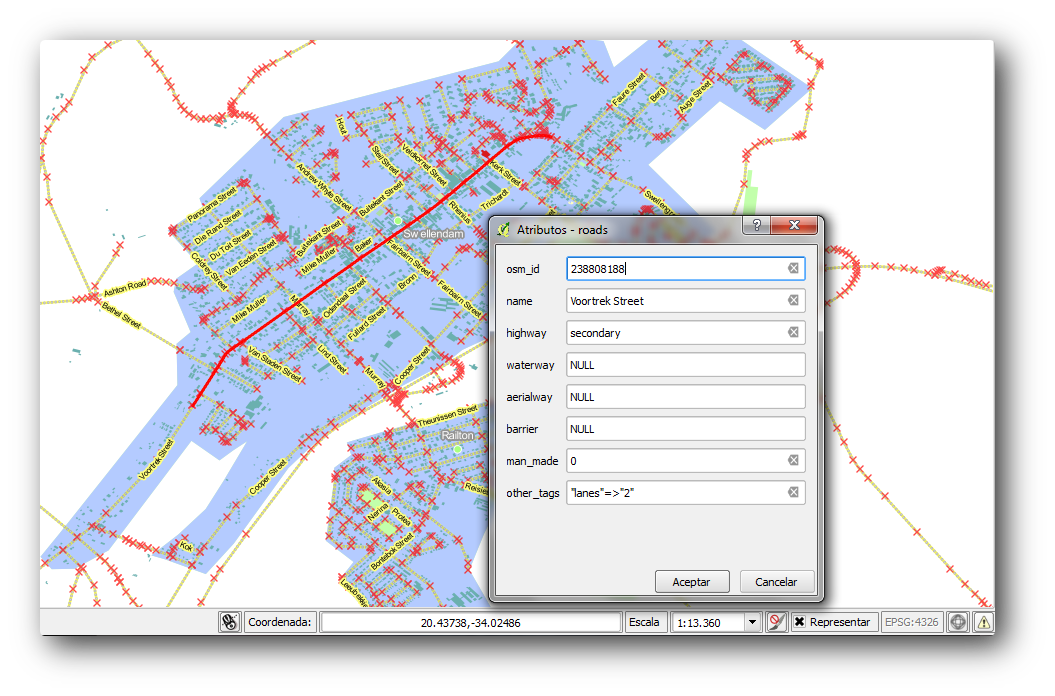The image size is (1055, 696).
Task: Click the Van Eeden Street label on the map
Action: coord(250,258)
